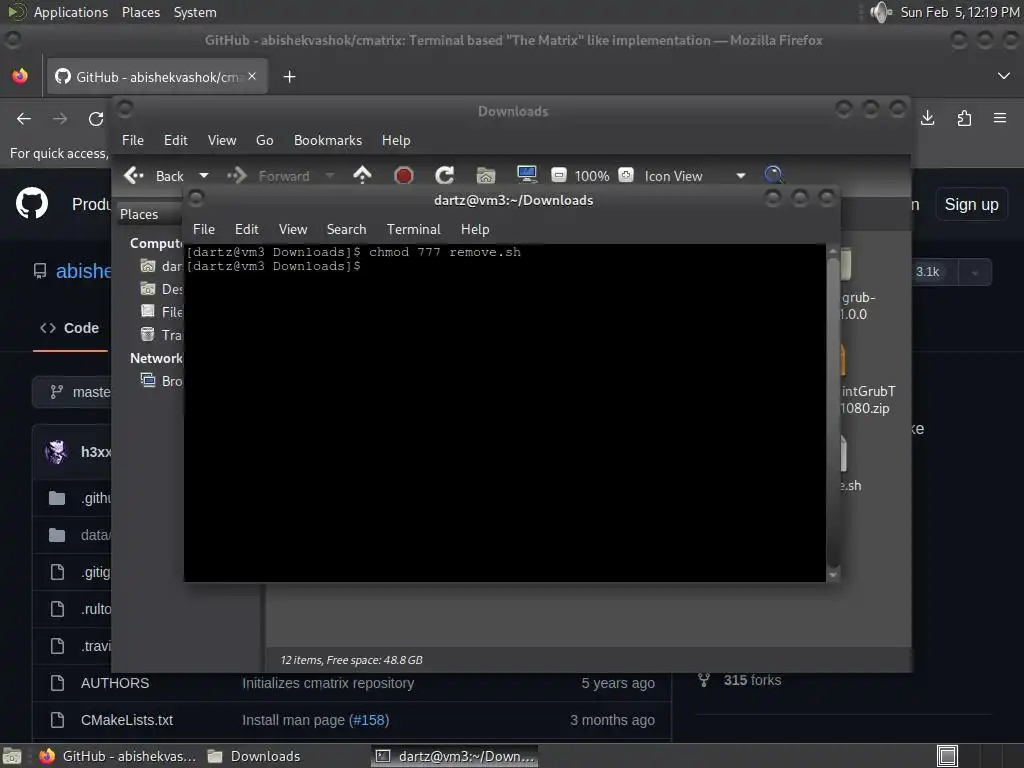Open the Places sidebar selector
The image size is (1024, 768).
(150, 214)
